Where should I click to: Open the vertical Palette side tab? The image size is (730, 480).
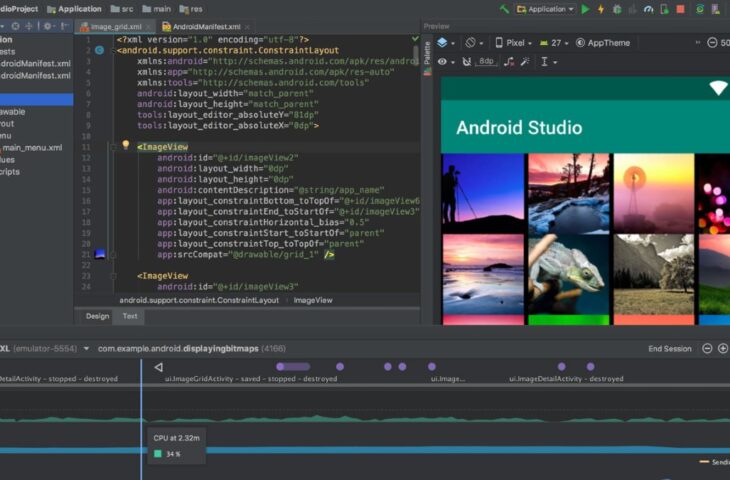click(427, 57)
